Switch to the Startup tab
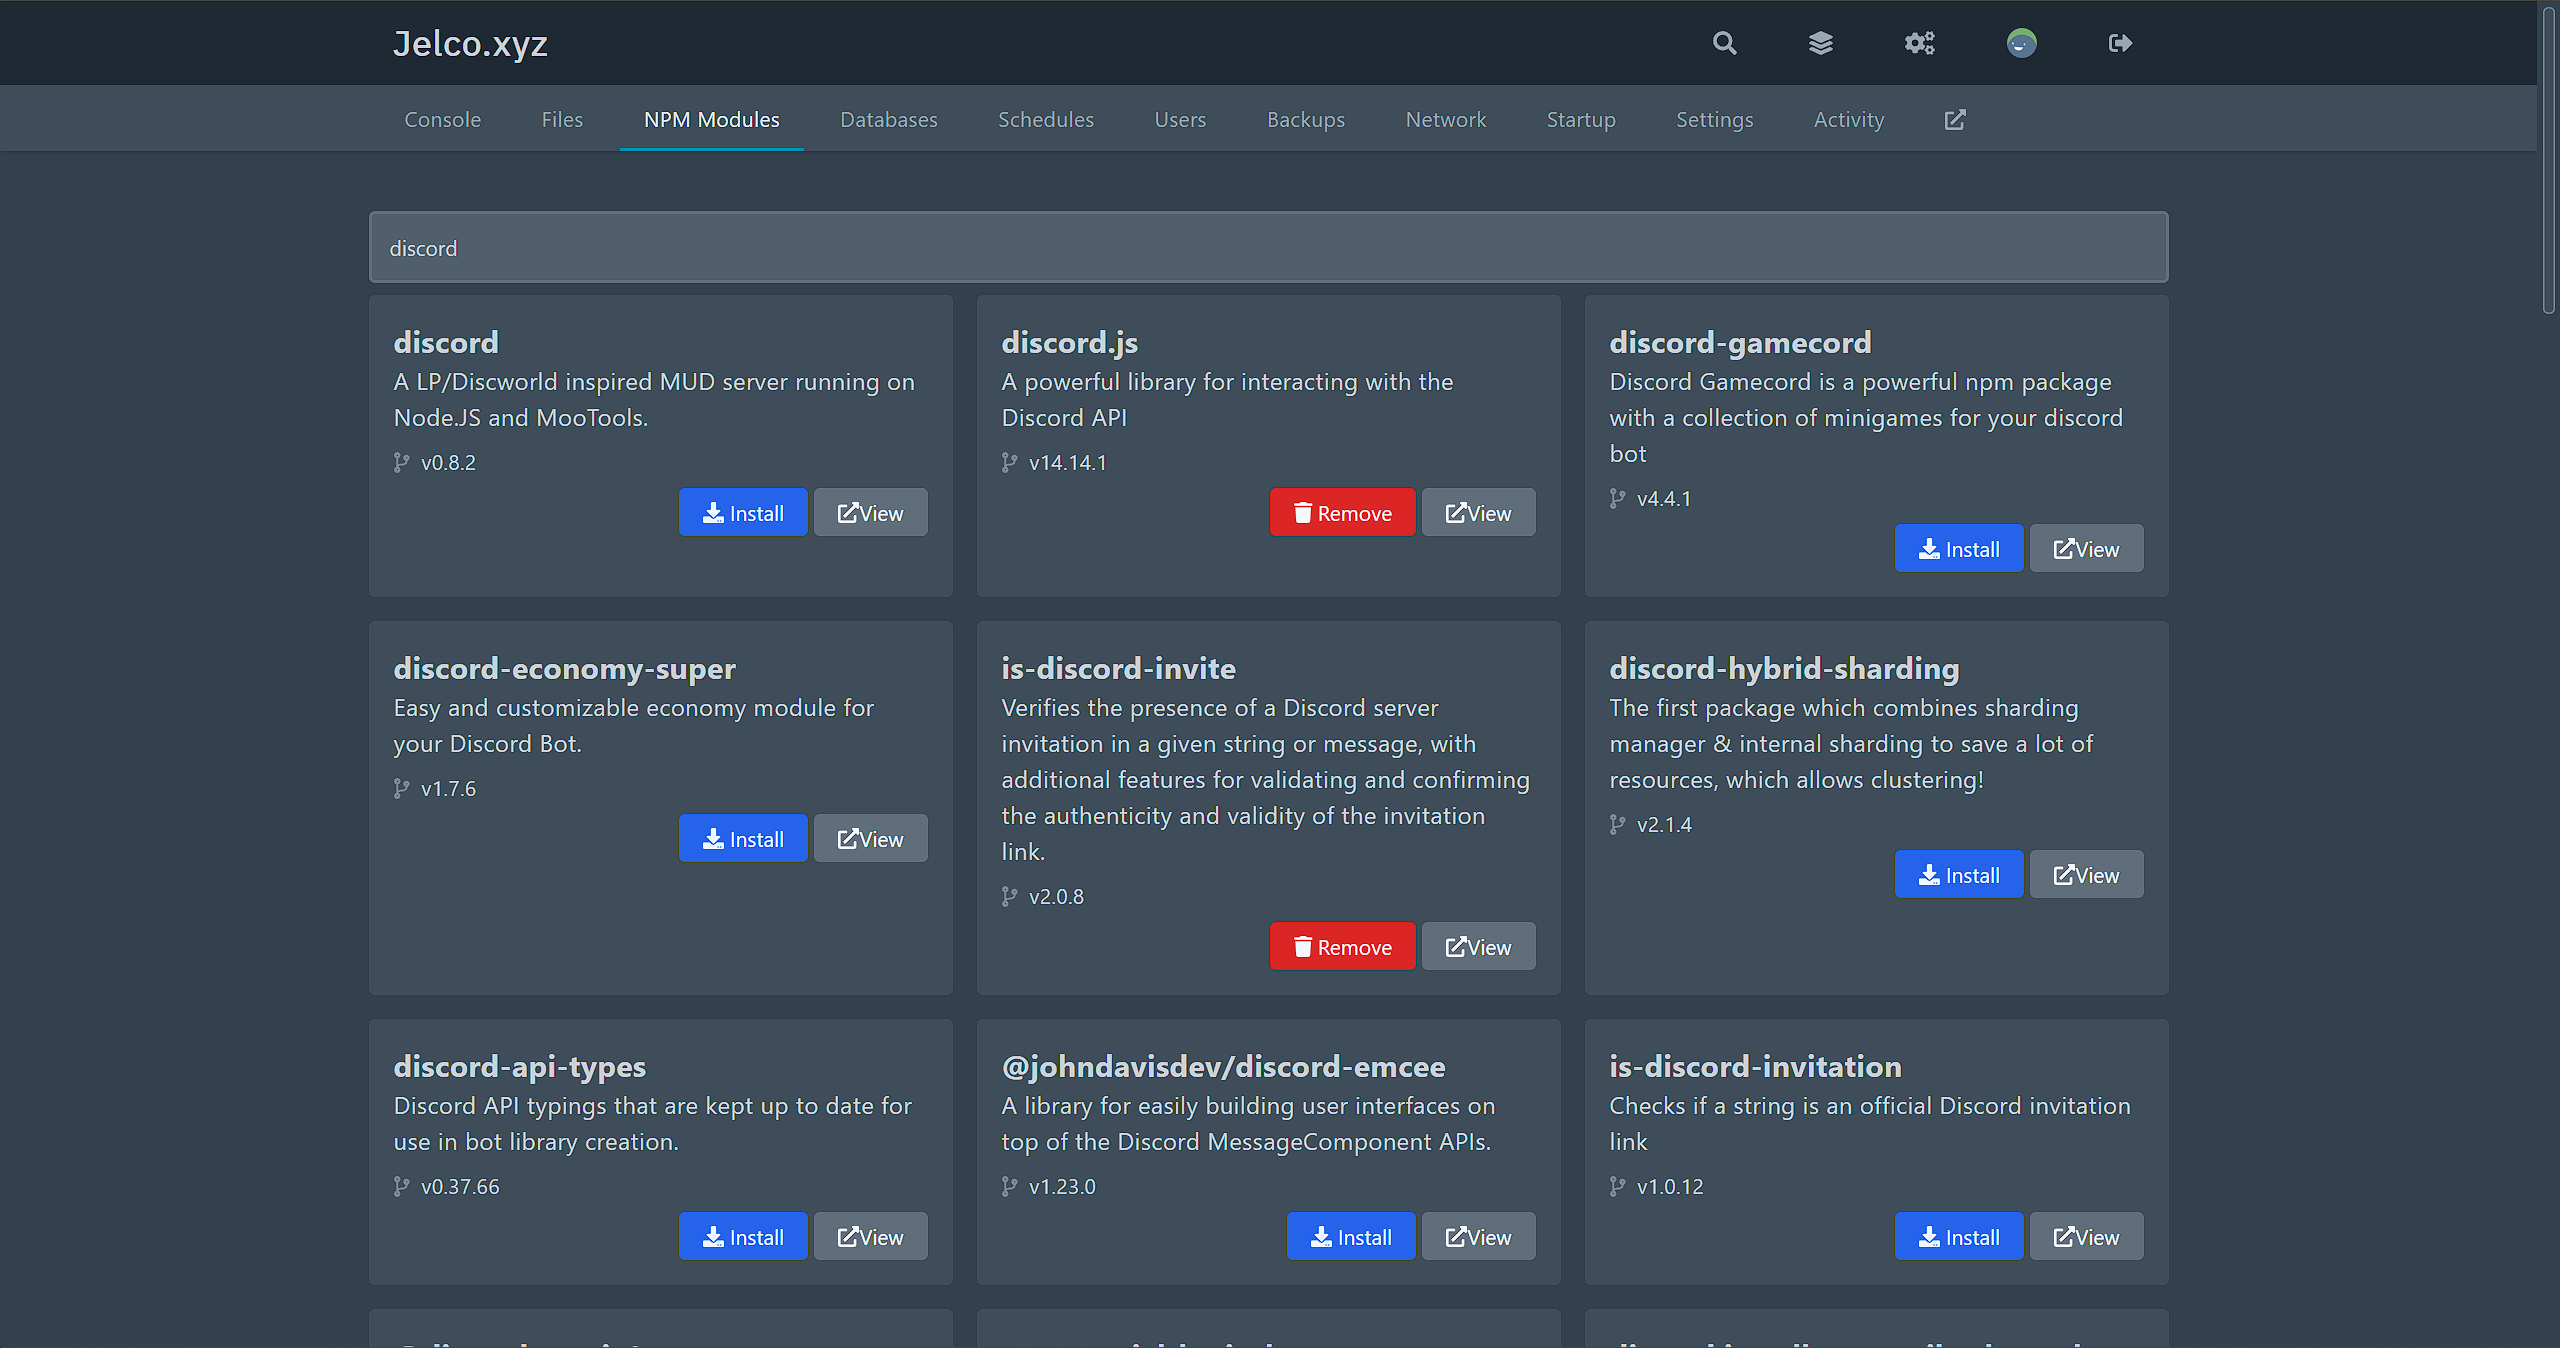The width and height of the screenshot is (2560, 1348). pos(1581,119)
